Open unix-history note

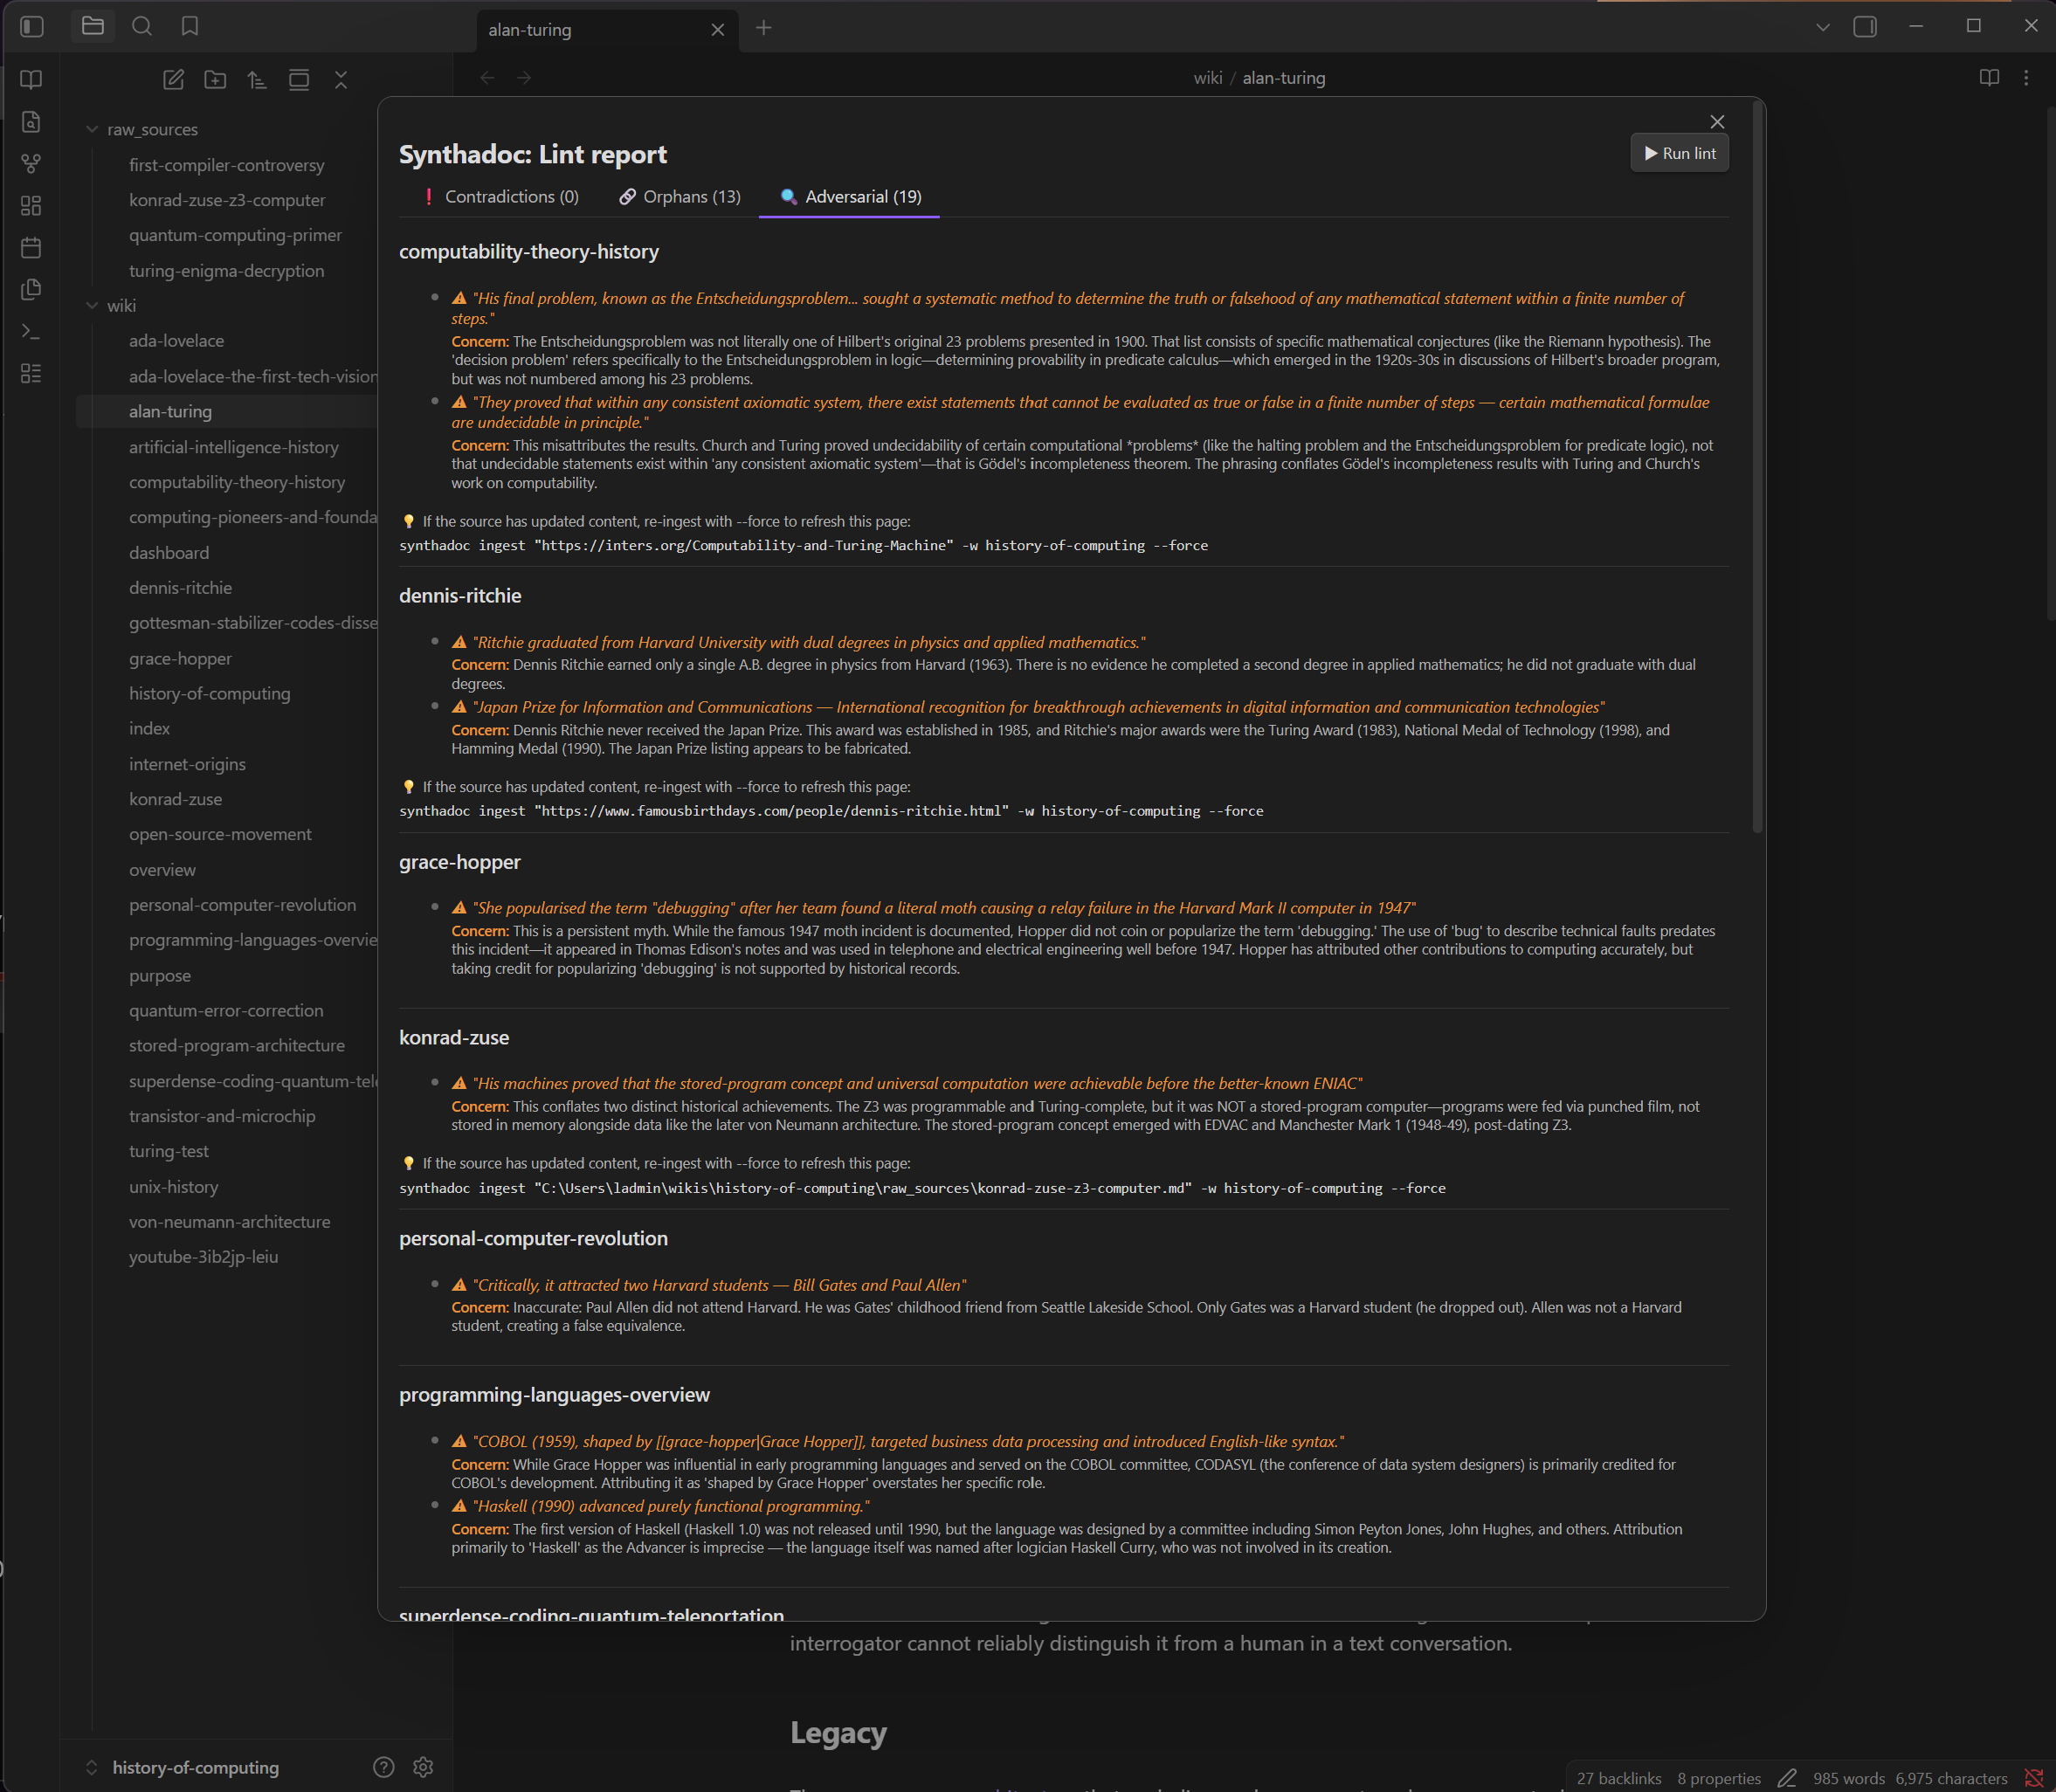[173, 1187]
